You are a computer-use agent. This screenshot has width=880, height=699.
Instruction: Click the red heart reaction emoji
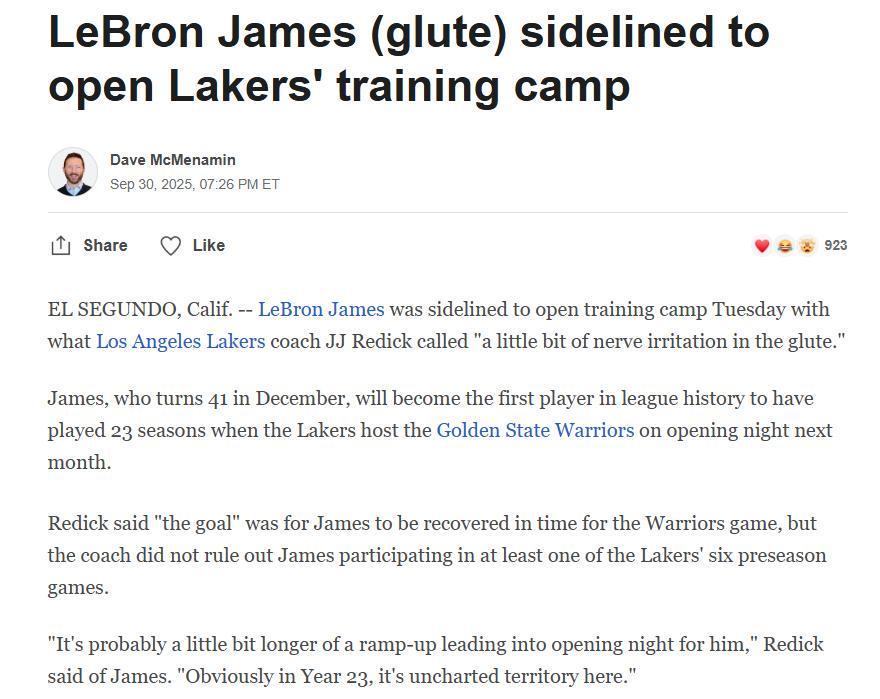pos(762,245)
